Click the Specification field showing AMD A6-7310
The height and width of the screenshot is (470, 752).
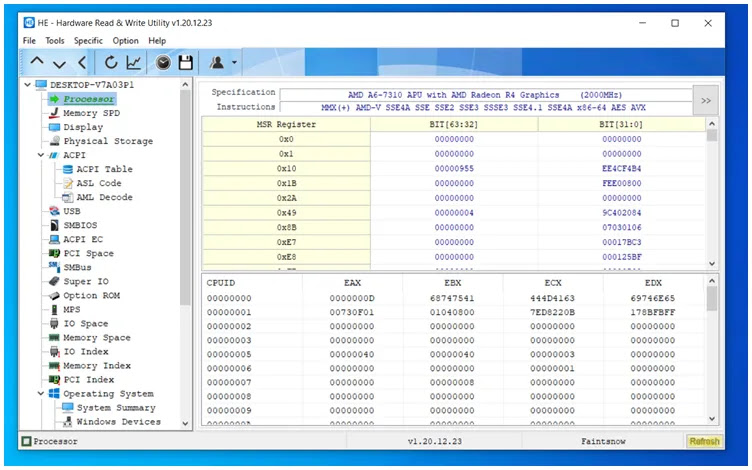486,94
